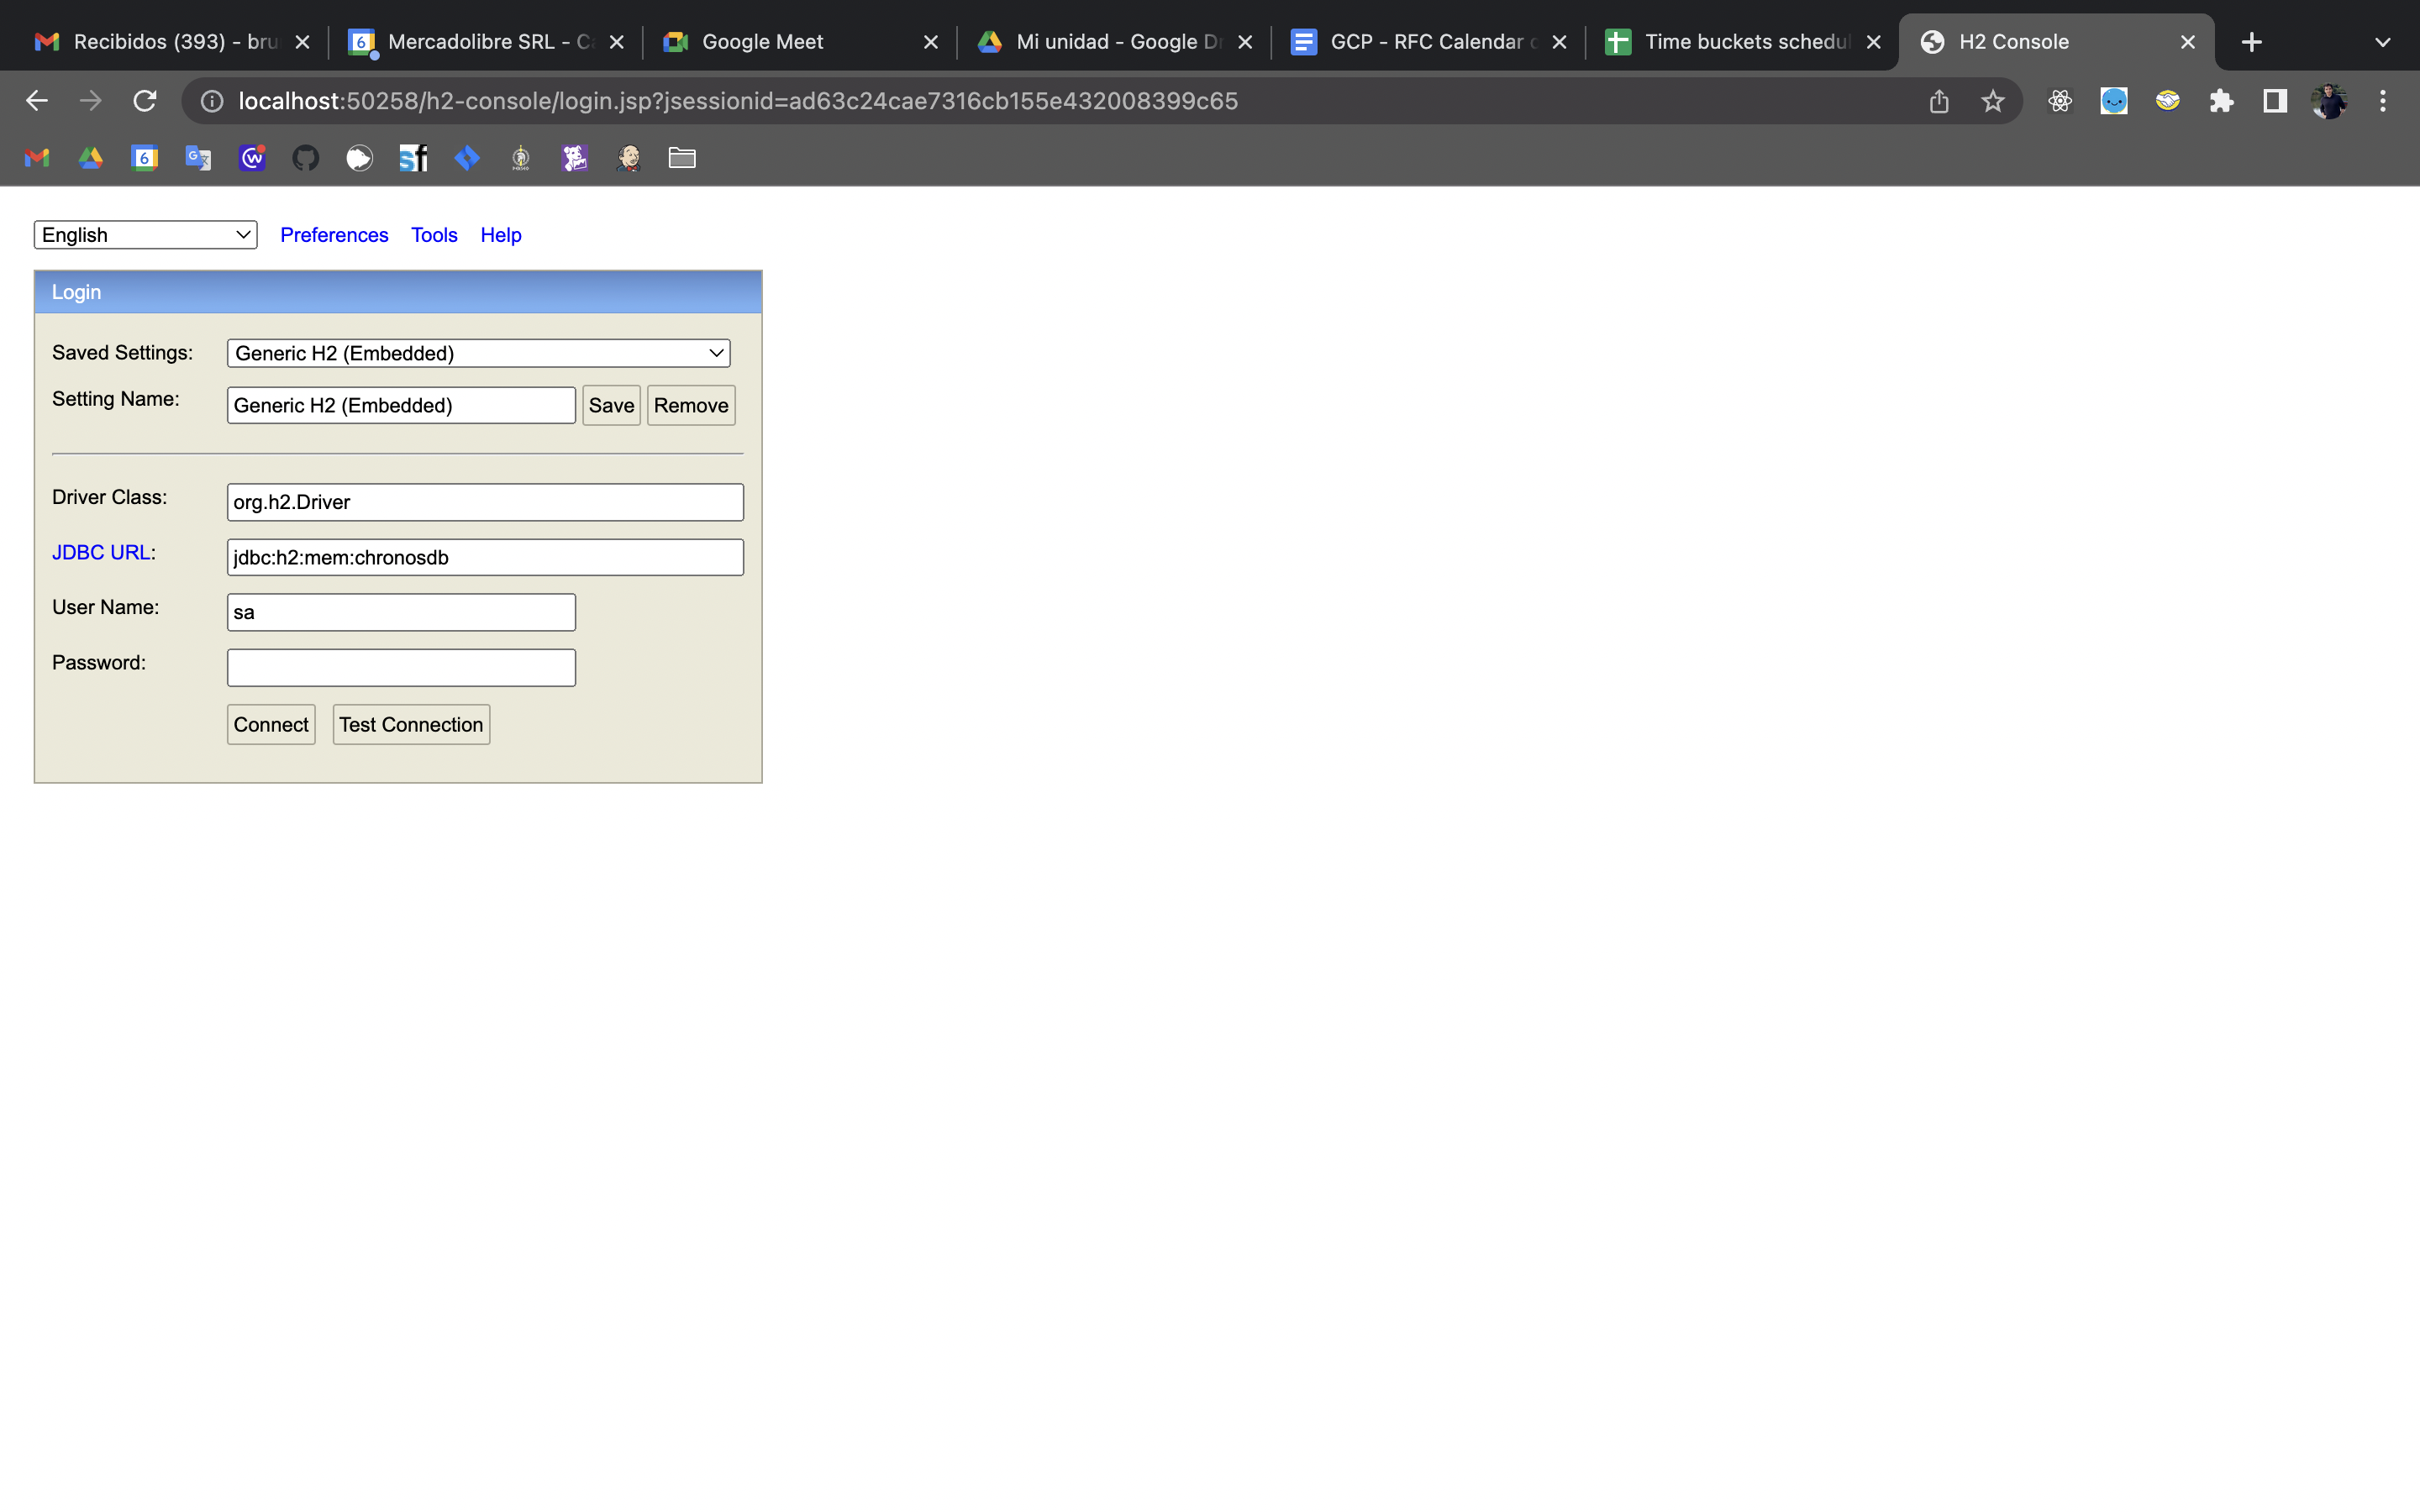Open the Google Translate bookmark icon
This screenshot has height=1512, width=2420.
(x=198, y=158)
